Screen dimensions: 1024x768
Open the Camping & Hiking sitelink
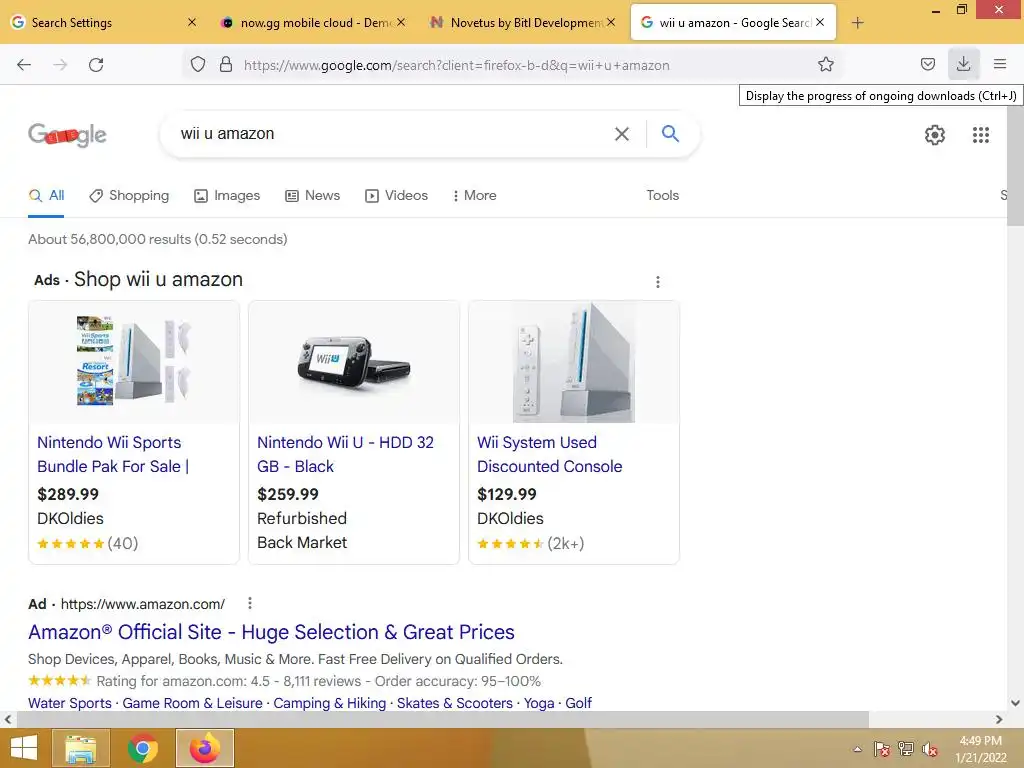pyautogui.click(x=330, y=703)
